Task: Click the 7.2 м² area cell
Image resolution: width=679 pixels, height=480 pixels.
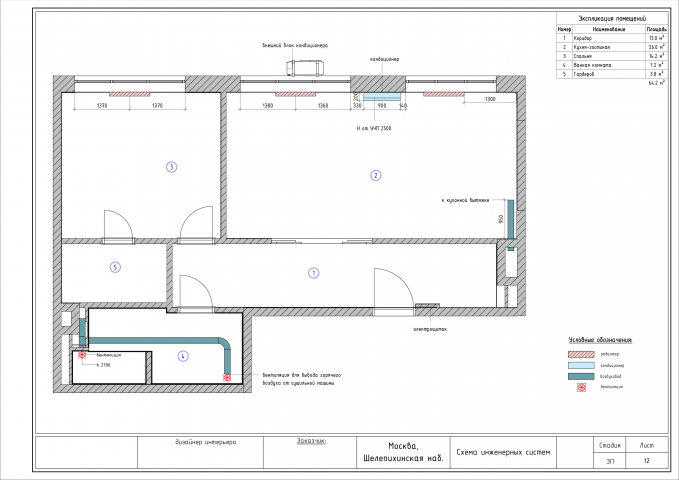Action: [656, 65]
